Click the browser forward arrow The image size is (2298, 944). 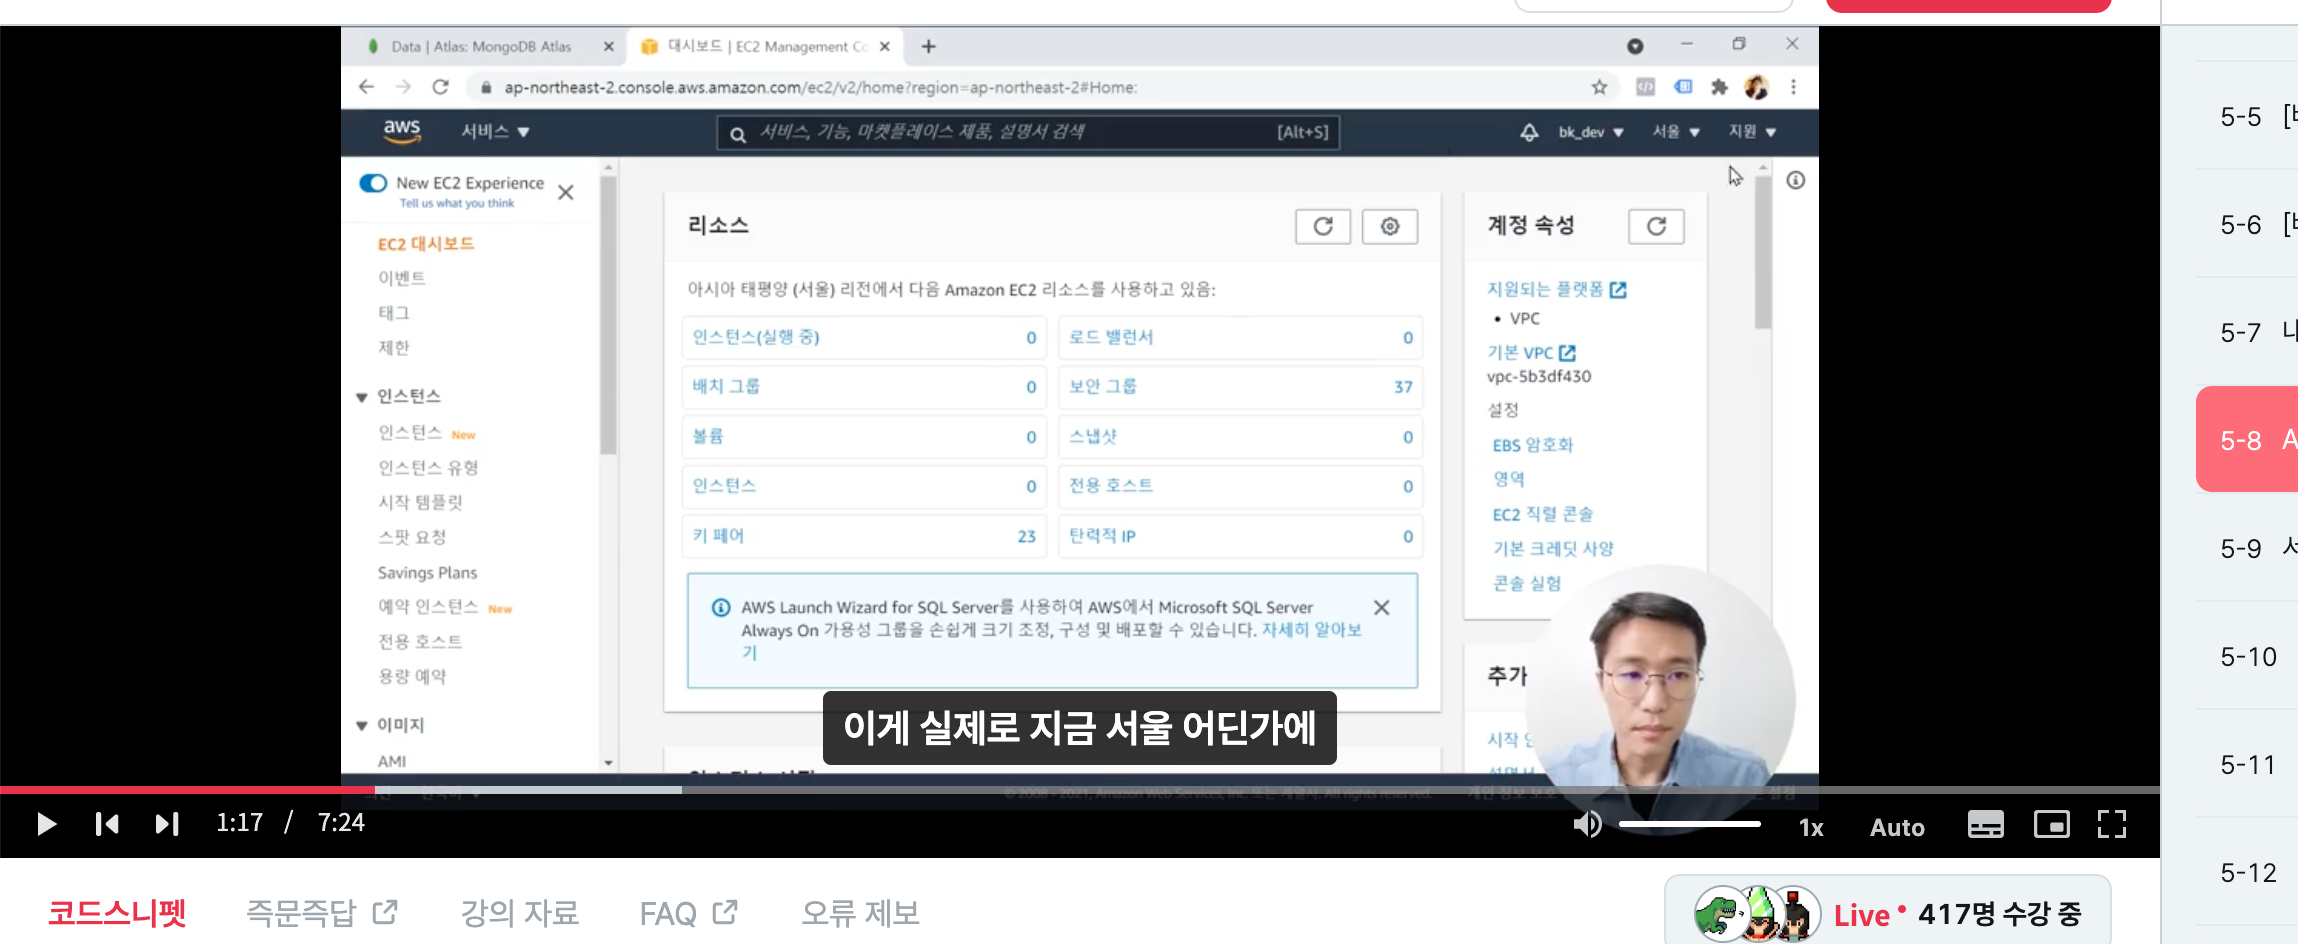pyautogui.click(x=403, y=87)
